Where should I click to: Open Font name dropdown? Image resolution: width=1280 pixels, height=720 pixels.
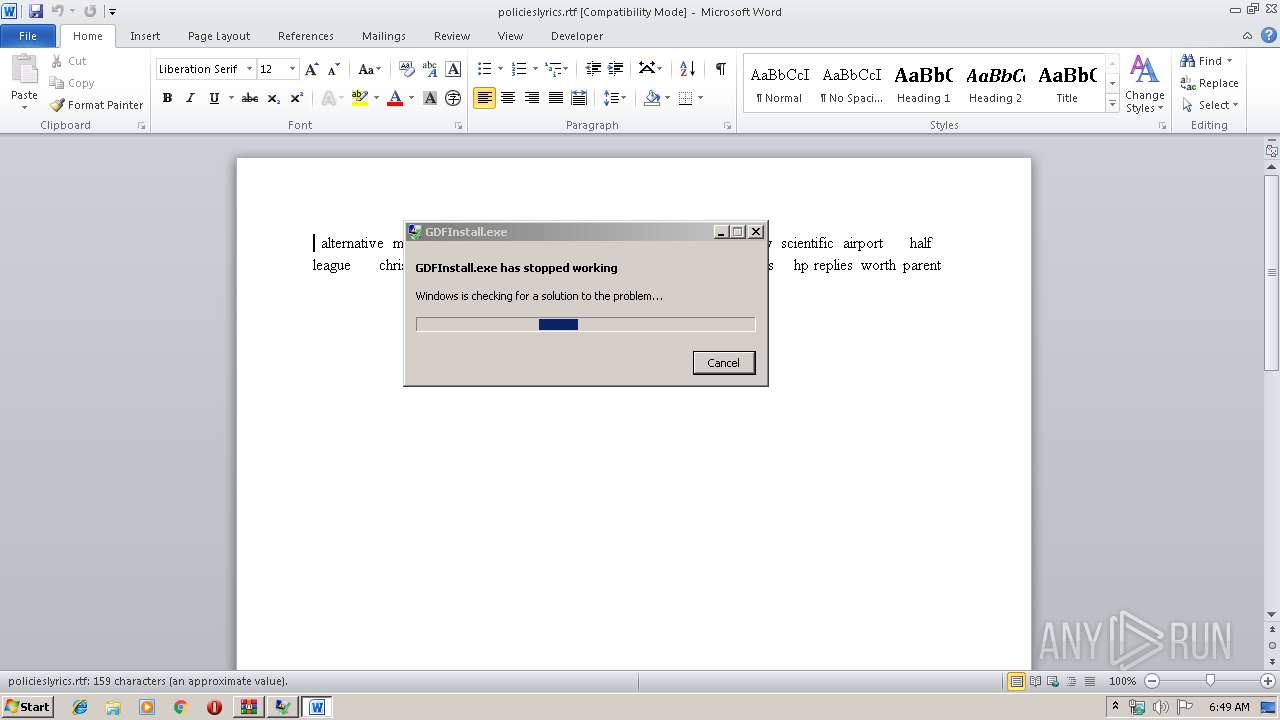pyautogui.click(x=249, y=69)
